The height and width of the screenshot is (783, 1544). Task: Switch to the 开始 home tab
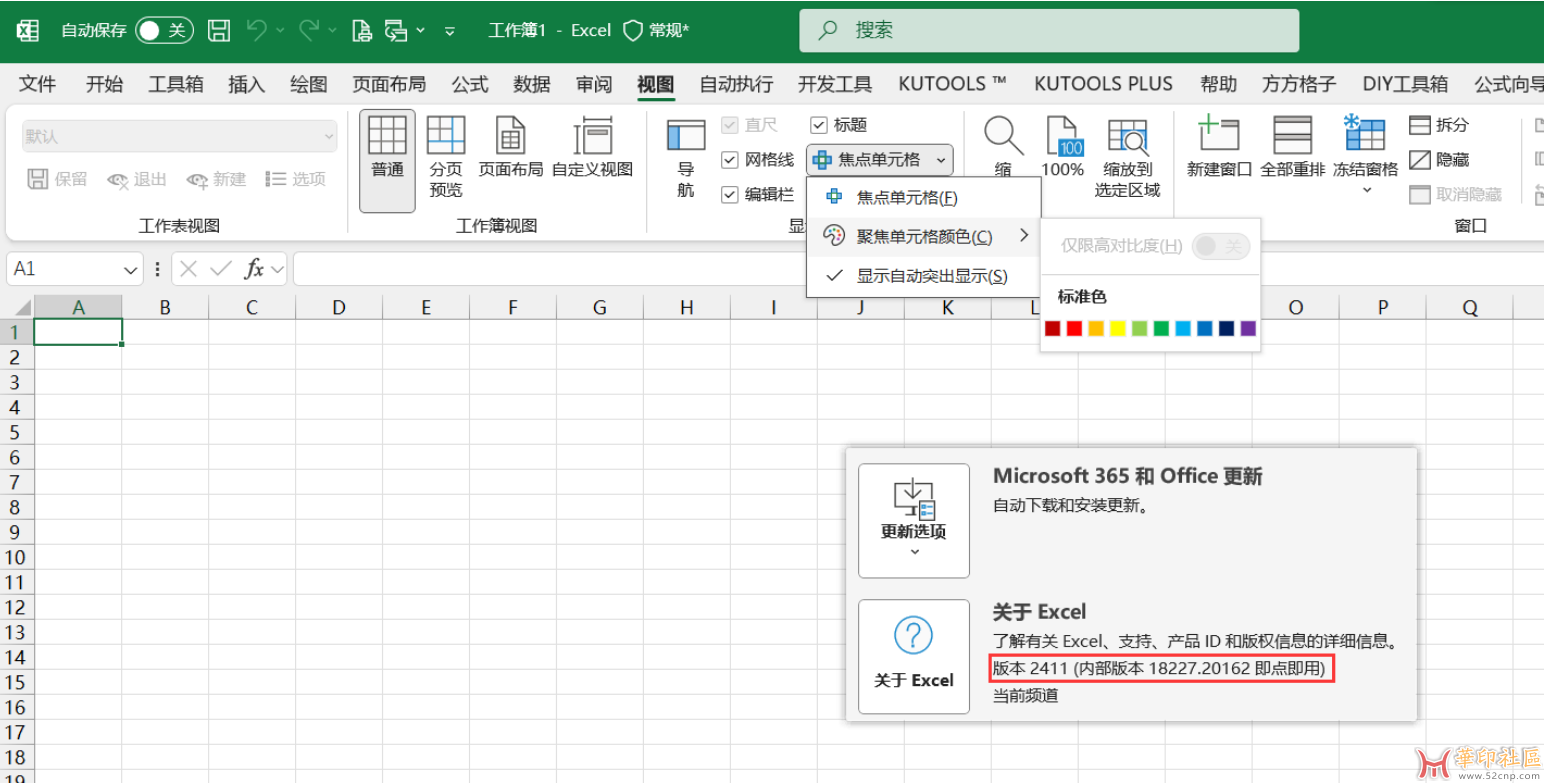point(104,84)
